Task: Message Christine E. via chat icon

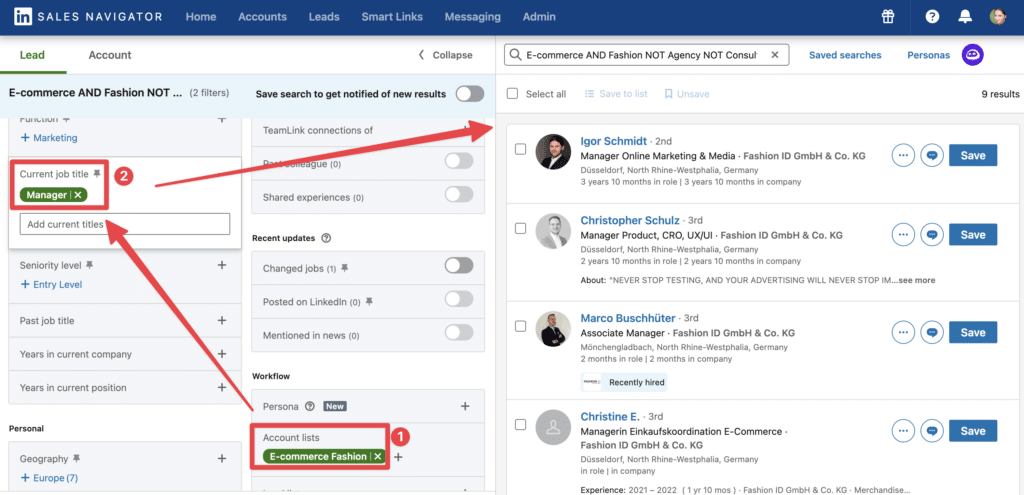Action: (x=932, y=431)
